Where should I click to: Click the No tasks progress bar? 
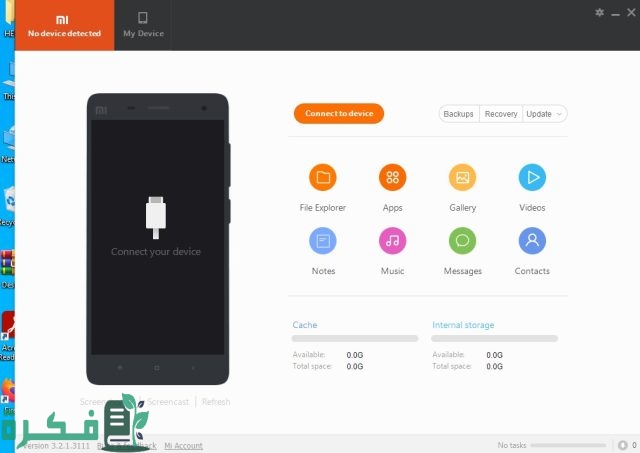(x=568, y=445)
